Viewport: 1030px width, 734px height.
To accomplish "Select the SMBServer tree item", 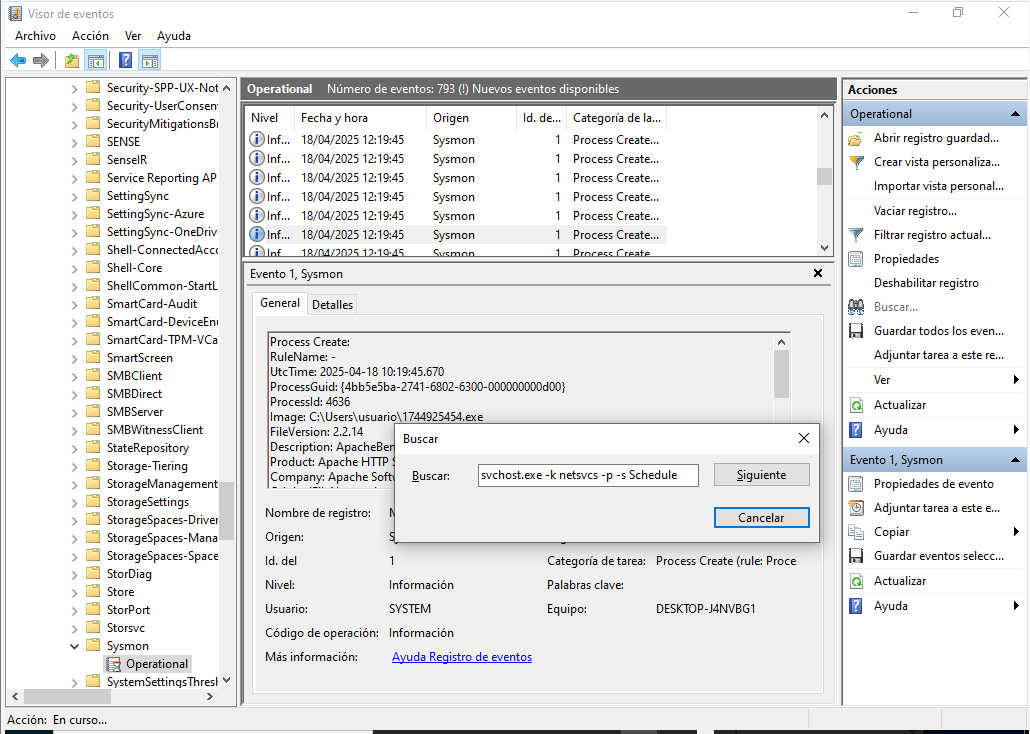I will click(135, 412).
